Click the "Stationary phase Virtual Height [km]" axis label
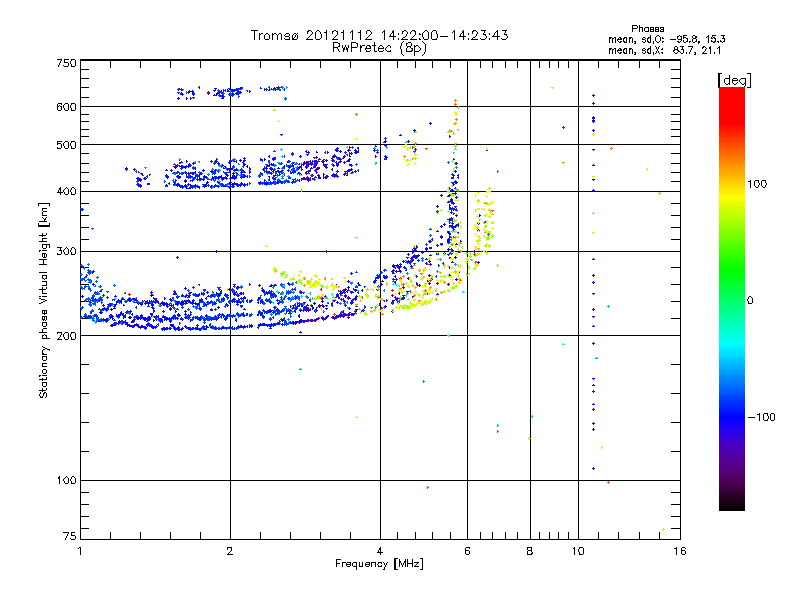Image resolution: width=800 pixels, height=600 pixels. (44, 300)
